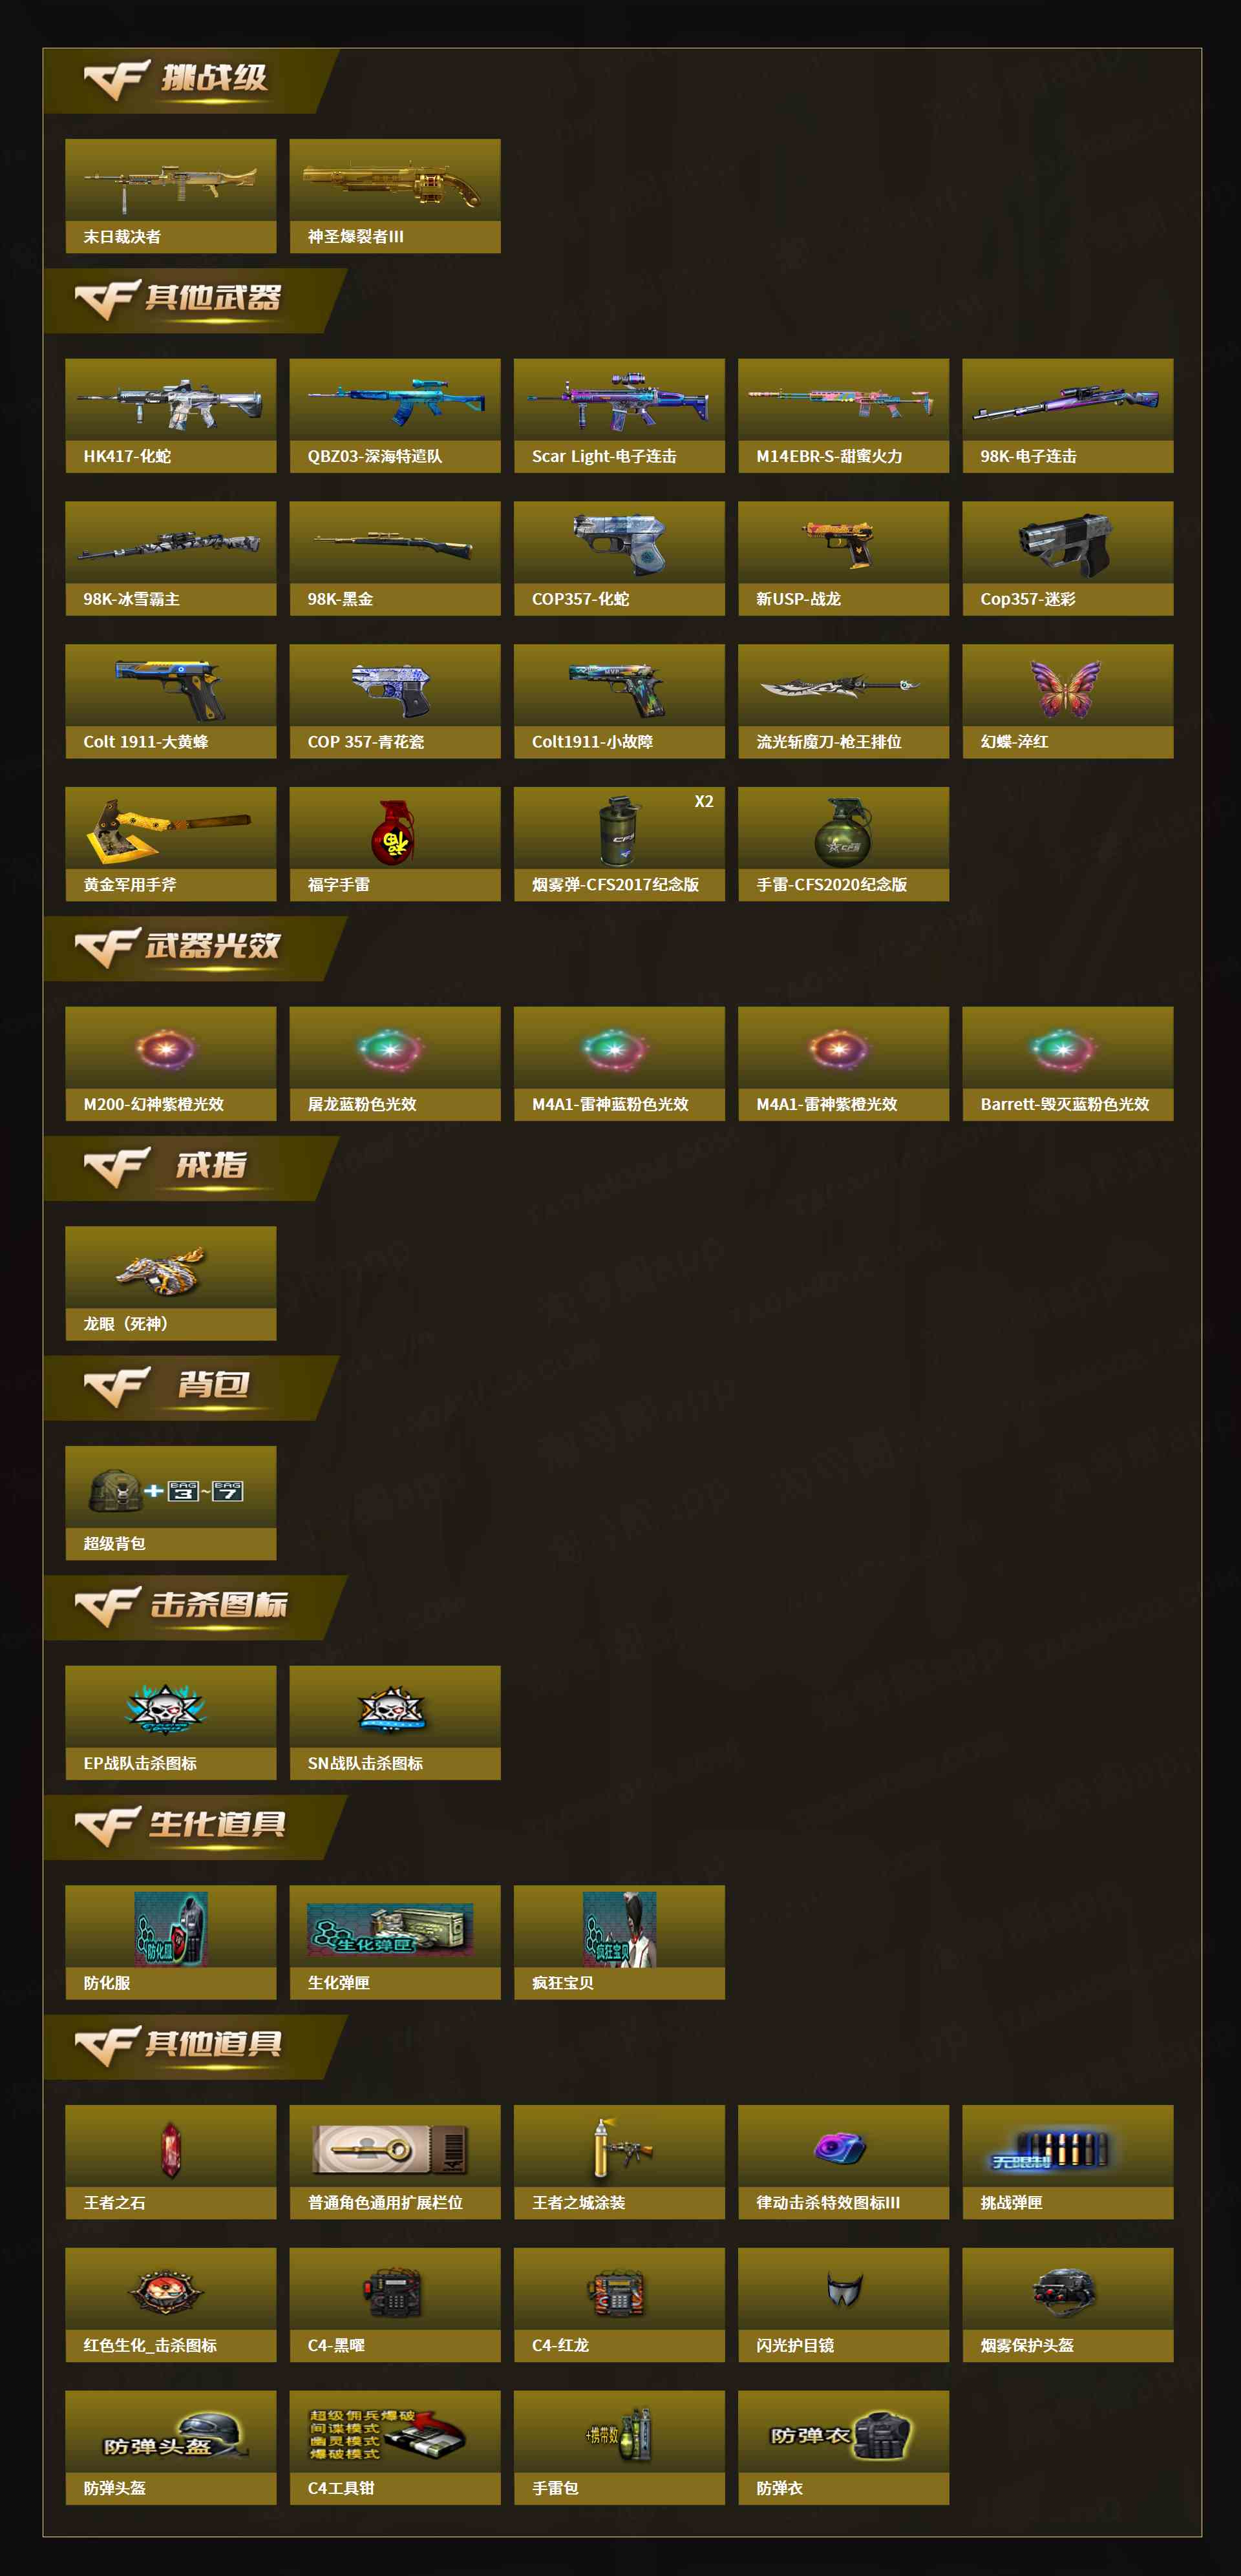Click the 超级背包 backpack item
Viewport: 1241px width, 2576px height.
(171, 1503)
